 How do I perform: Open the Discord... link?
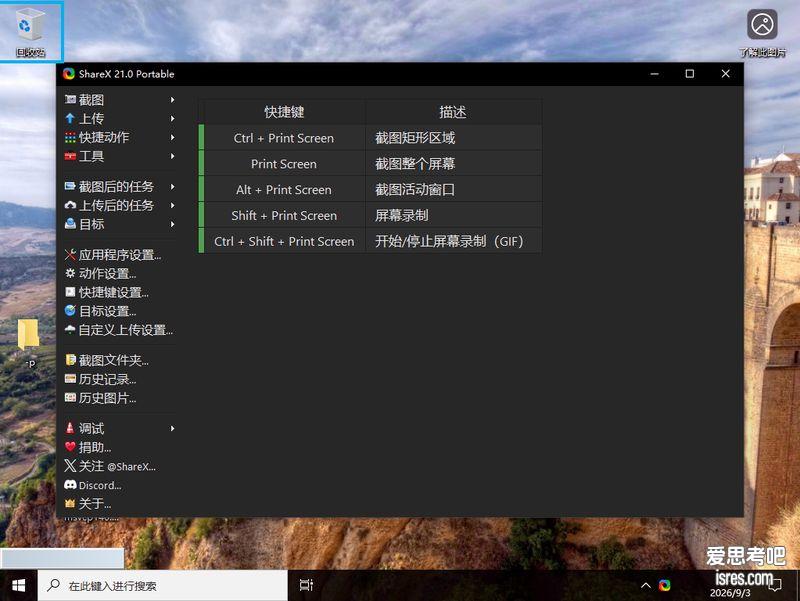pos(120,485)
